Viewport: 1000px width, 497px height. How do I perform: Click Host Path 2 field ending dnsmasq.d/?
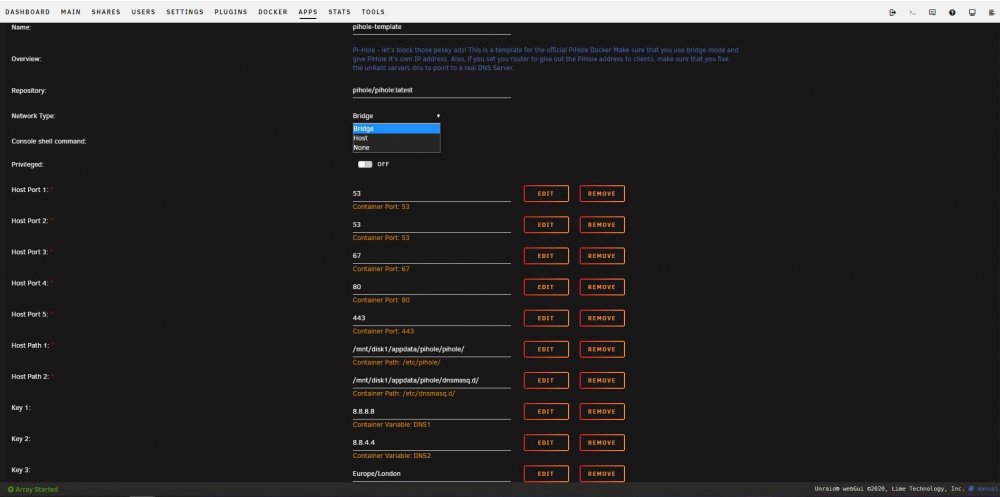431,380
